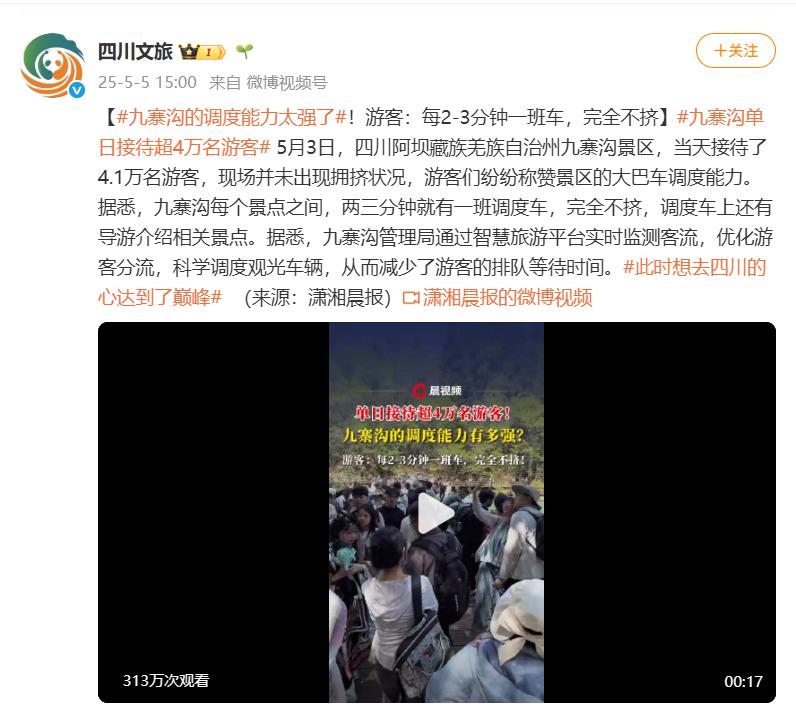796x709 pixels.
Task: Play the video using center play icon
Action: 436,513
